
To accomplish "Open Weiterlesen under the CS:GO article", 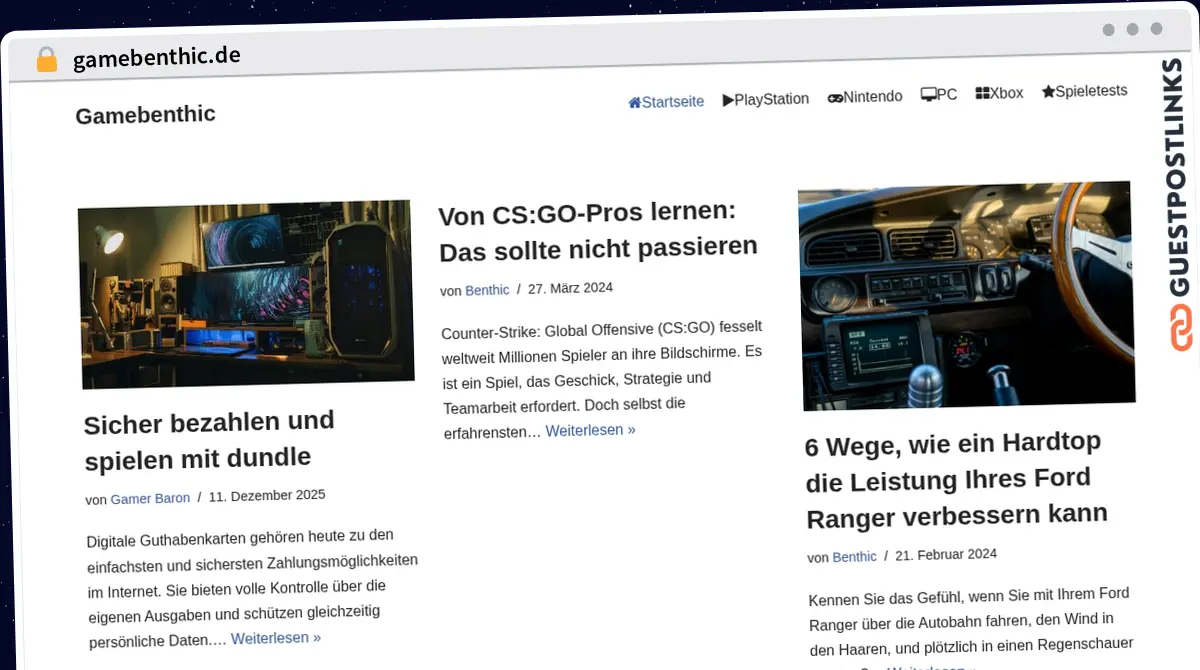I will tap(590, 430).
